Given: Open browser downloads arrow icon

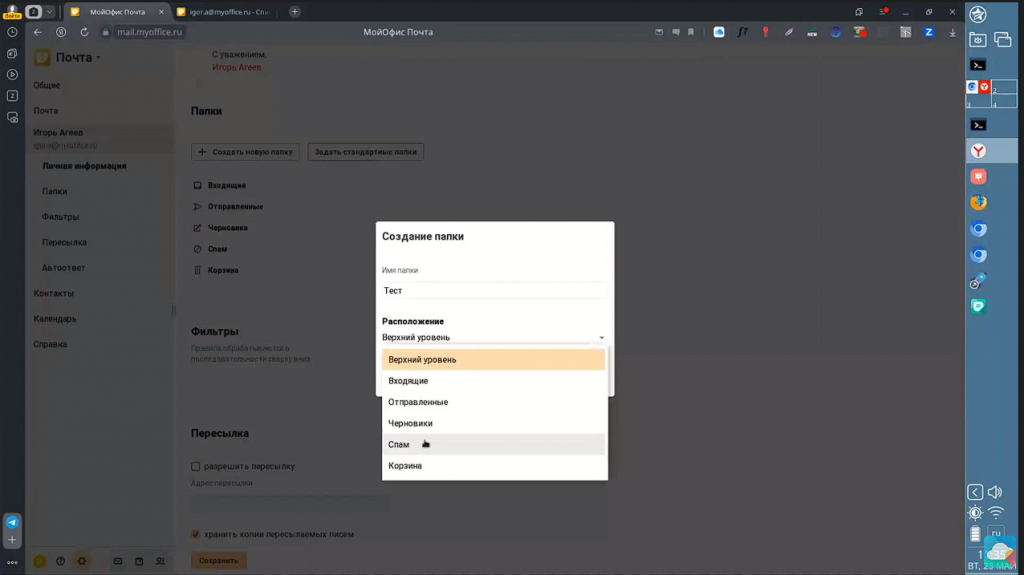Looking at the screenshot, I should 952,32.
